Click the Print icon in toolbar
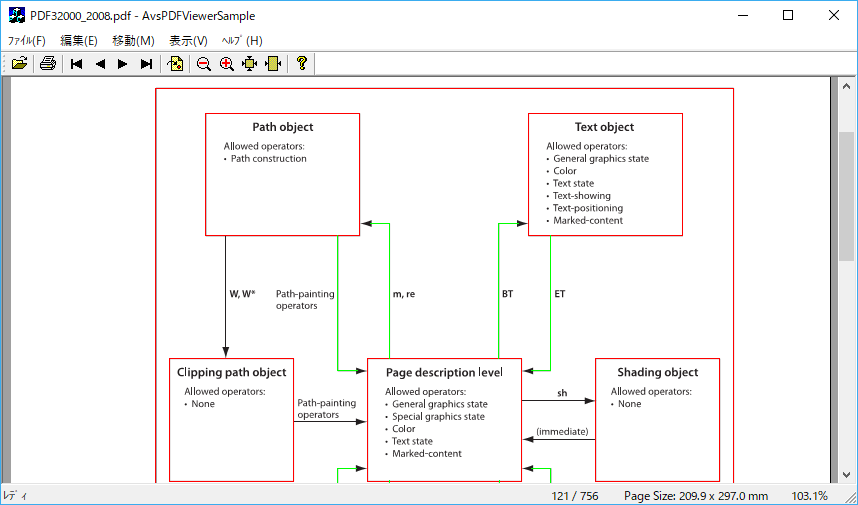The image size is (858, 505). pyautogui.click(x=47, y=64)
